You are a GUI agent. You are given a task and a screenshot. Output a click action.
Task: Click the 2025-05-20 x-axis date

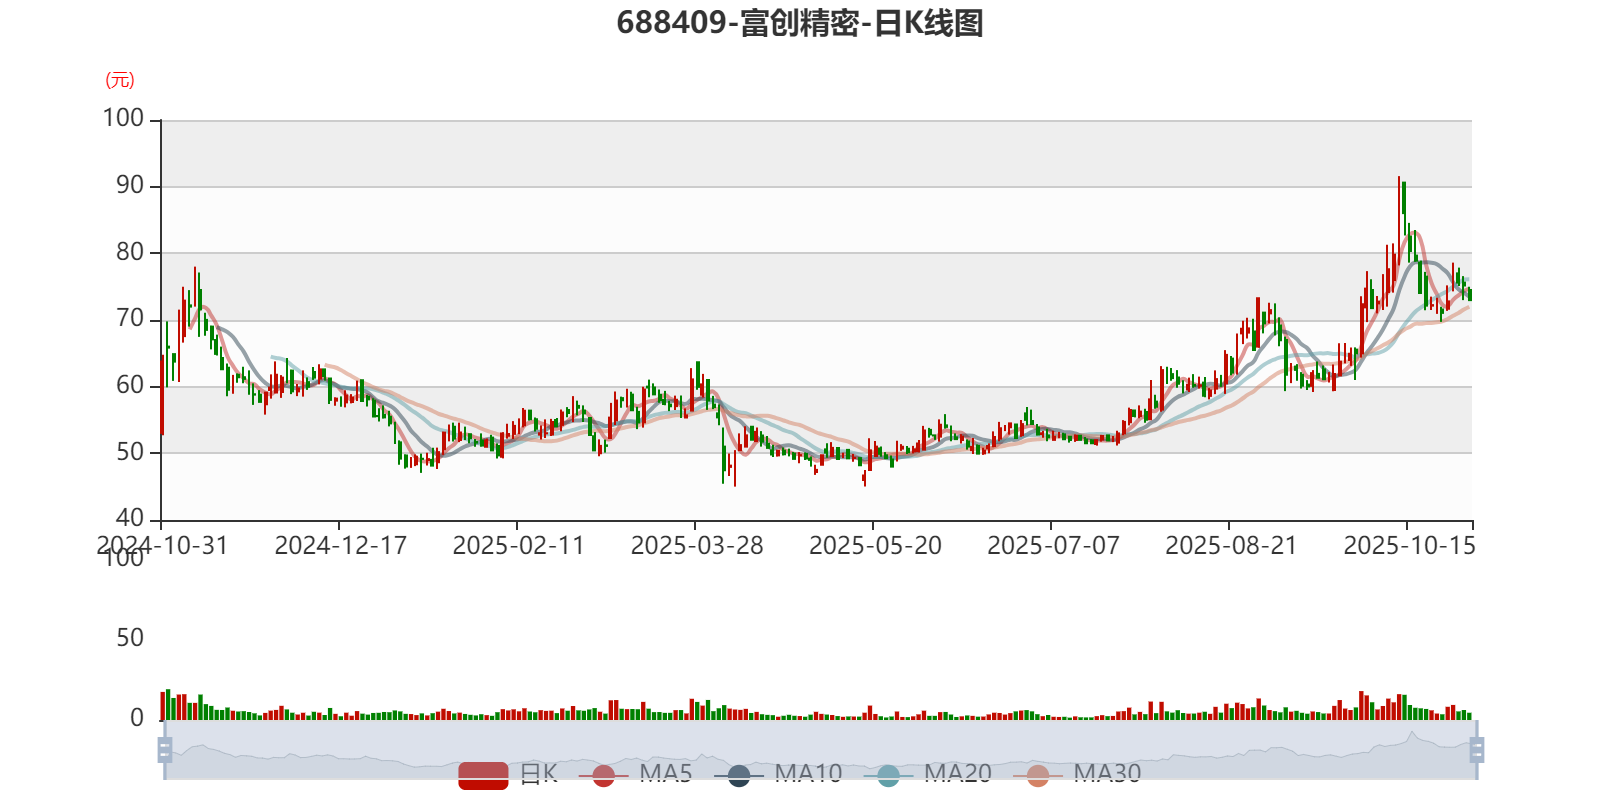pos(875,546)
